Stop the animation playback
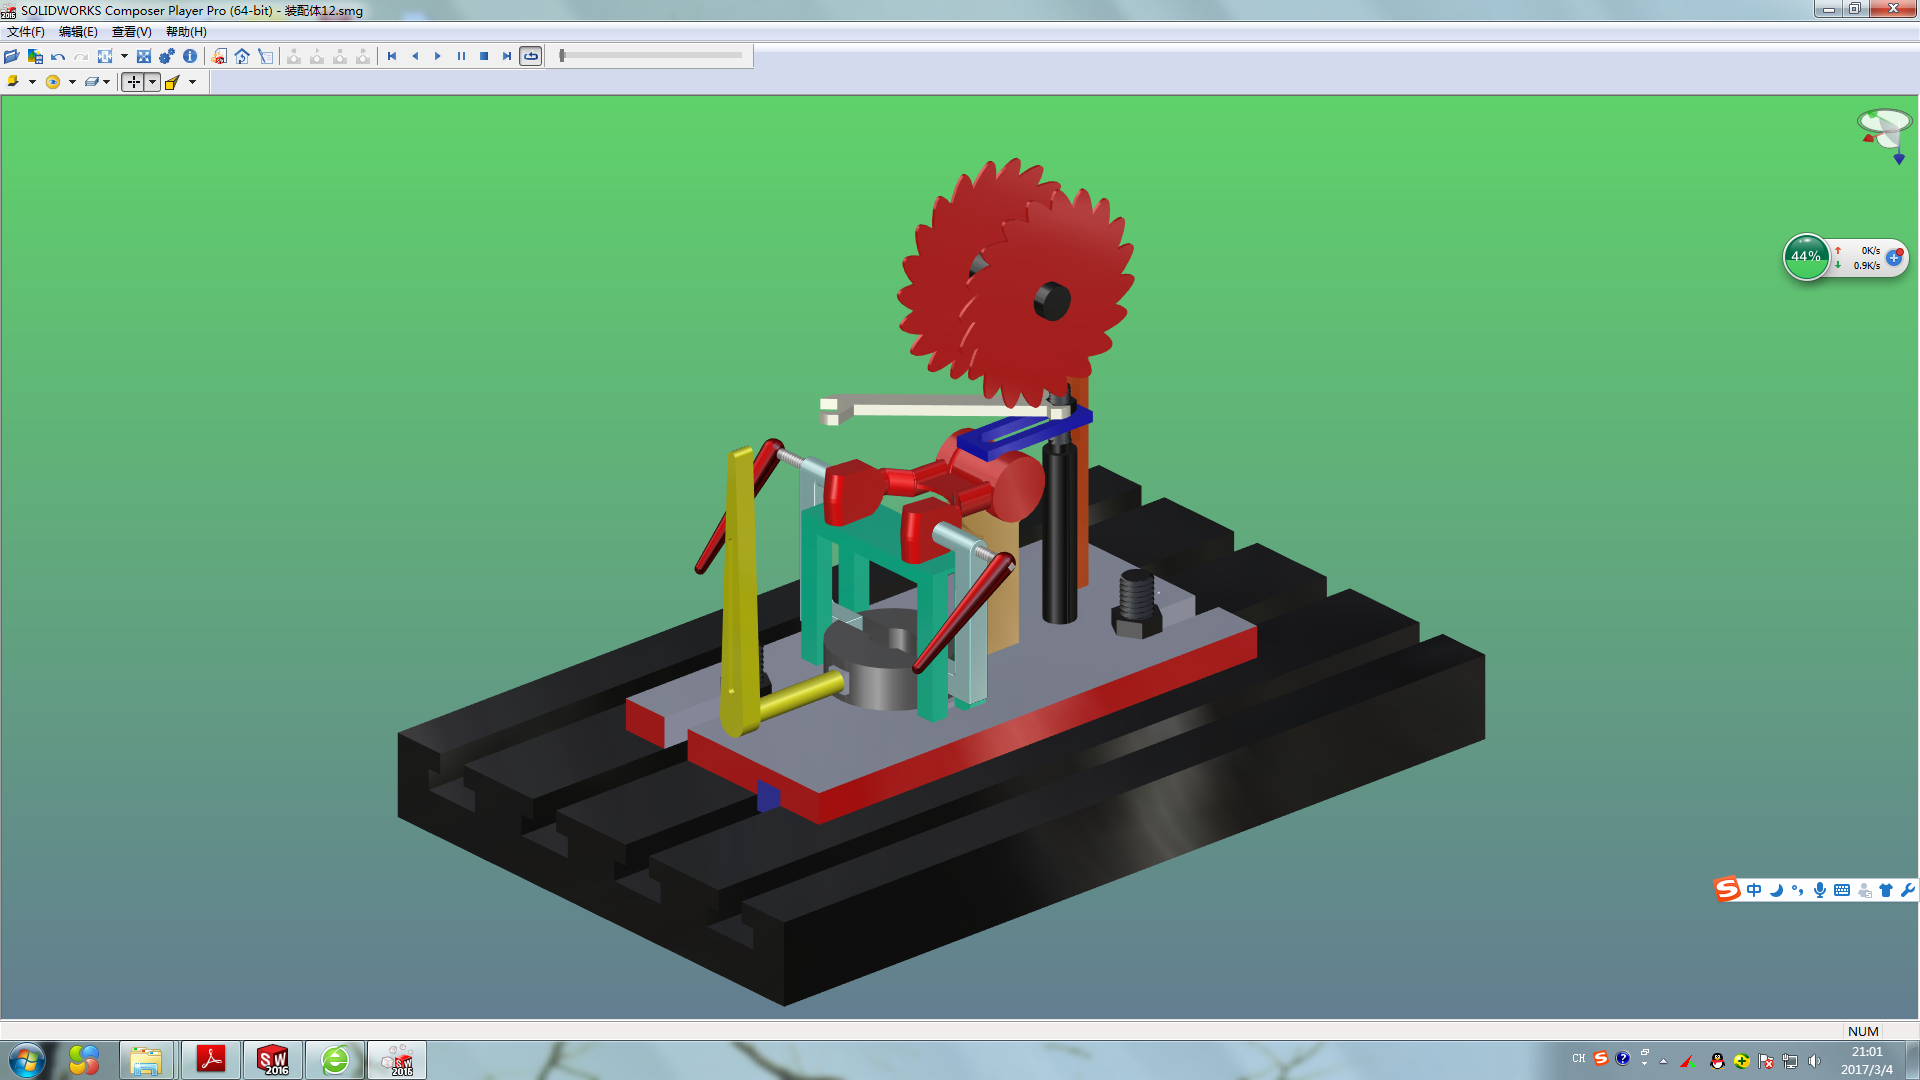1920x1080 pixels. [x=484, y=56]
